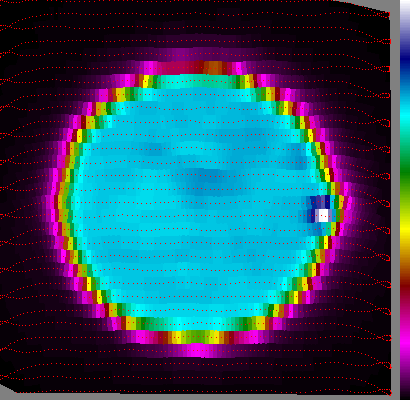Select the white top of the color scale
The image size is (410, 400).
coord(405,7)
